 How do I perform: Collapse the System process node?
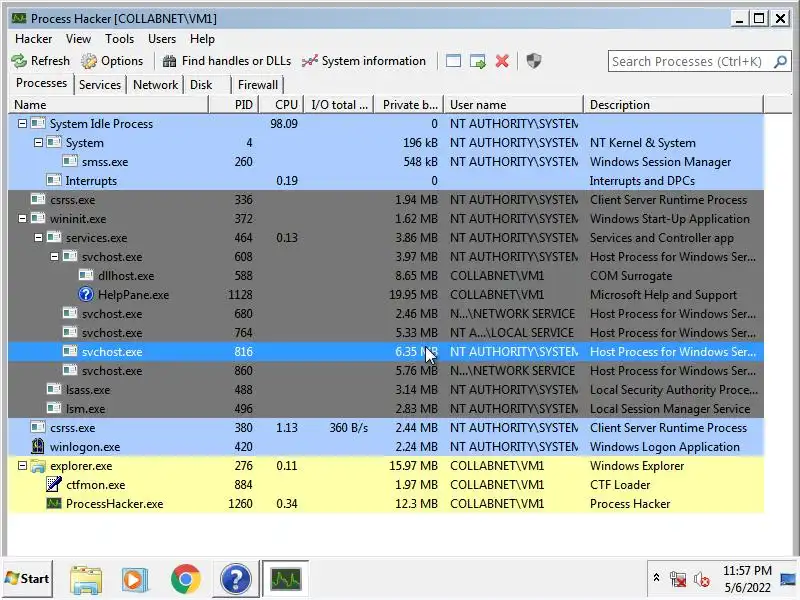tap(38, 143)
